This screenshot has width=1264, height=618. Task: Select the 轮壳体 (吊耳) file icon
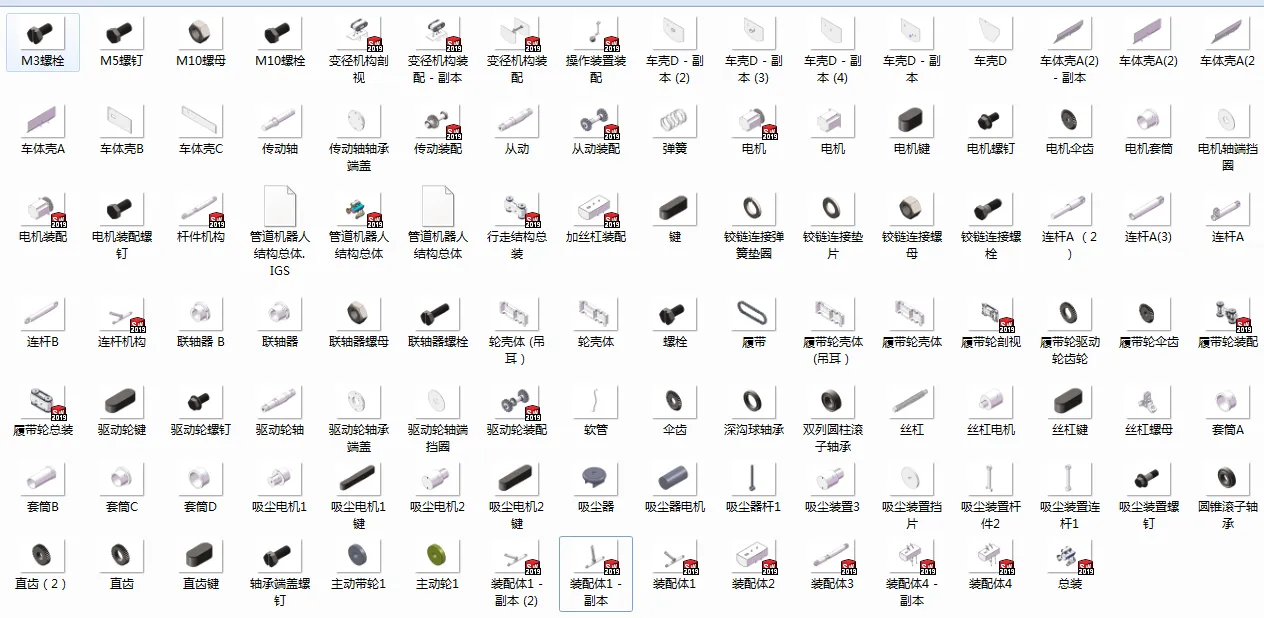coord(517,314)
